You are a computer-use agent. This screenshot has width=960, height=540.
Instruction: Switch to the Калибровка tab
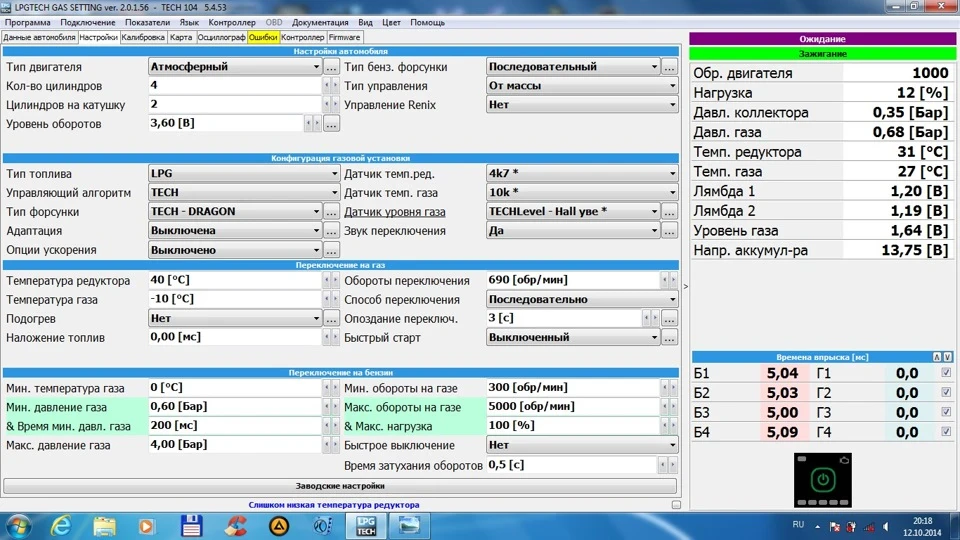tap(143, 37)
